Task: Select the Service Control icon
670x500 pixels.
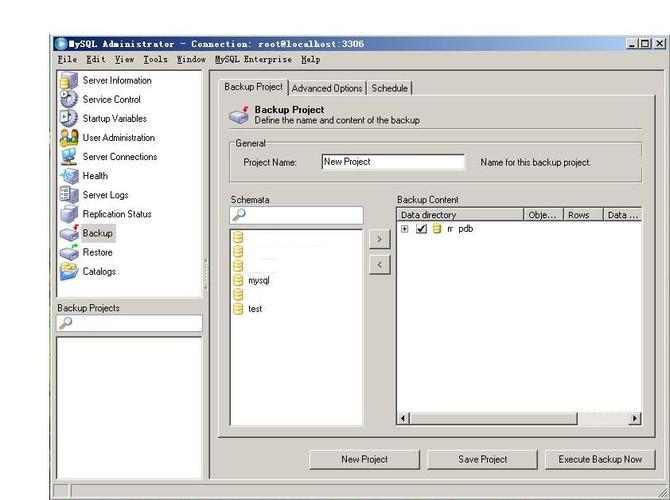Action: (x=68, y=100)
